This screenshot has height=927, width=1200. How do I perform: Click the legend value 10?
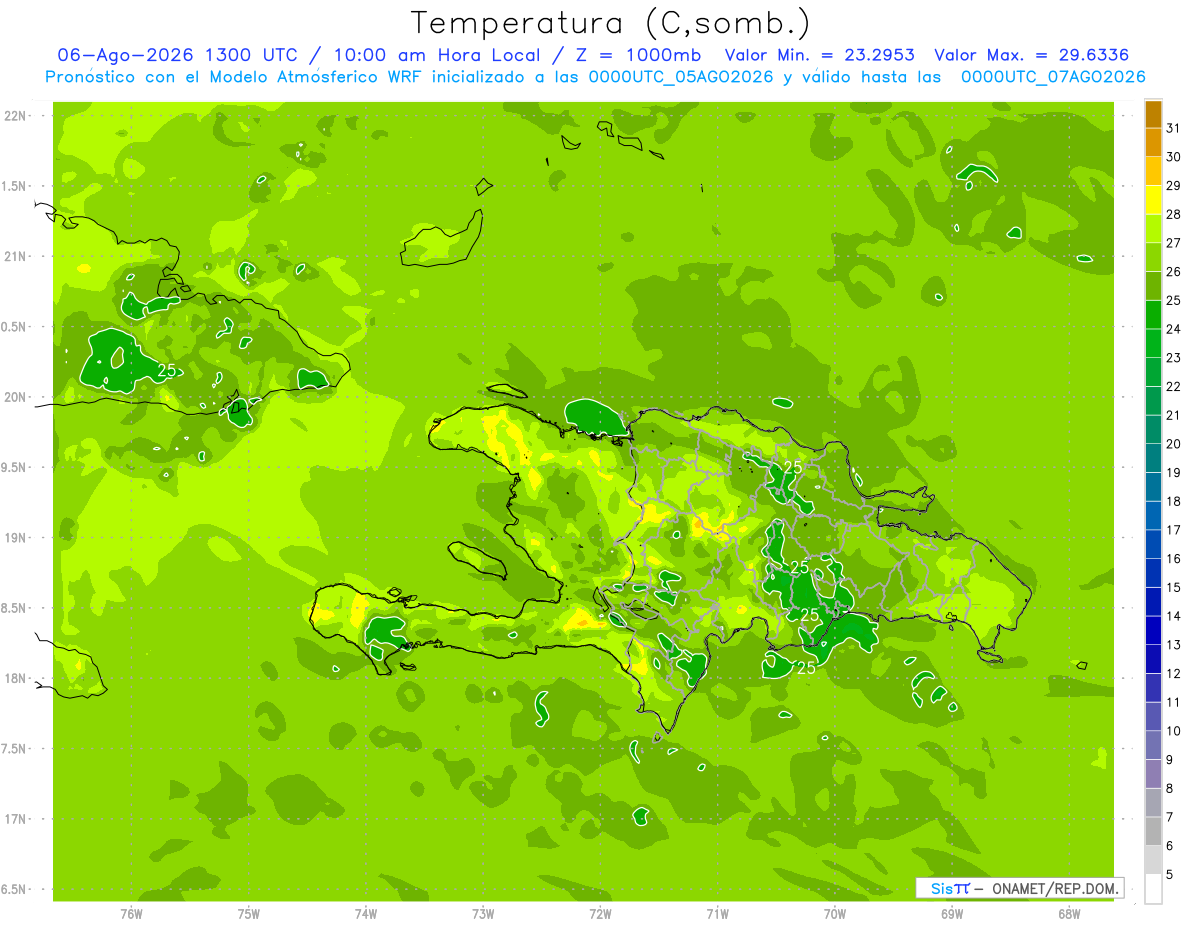tap(1173, 731)
